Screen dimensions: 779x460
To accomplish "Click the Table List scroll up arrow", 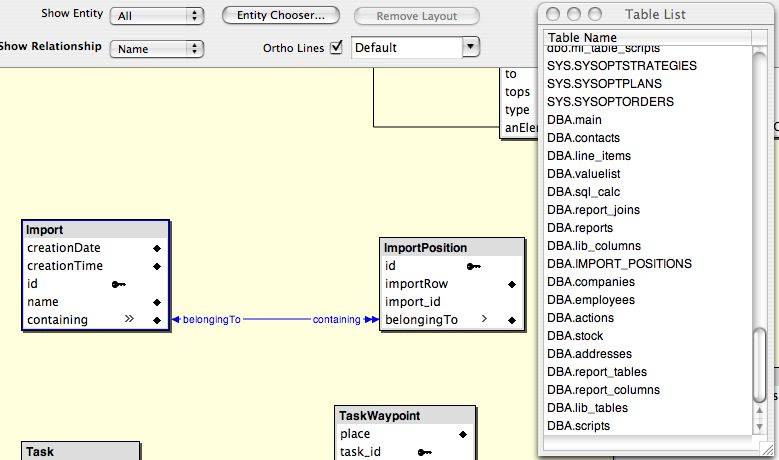I will pos(759,410).
